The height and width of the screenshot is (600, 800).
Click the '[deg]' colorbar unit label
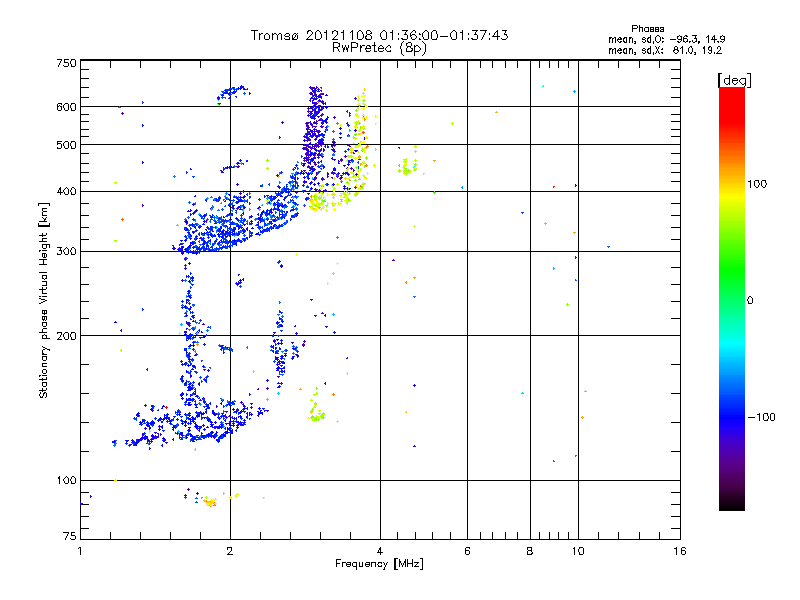734,80
